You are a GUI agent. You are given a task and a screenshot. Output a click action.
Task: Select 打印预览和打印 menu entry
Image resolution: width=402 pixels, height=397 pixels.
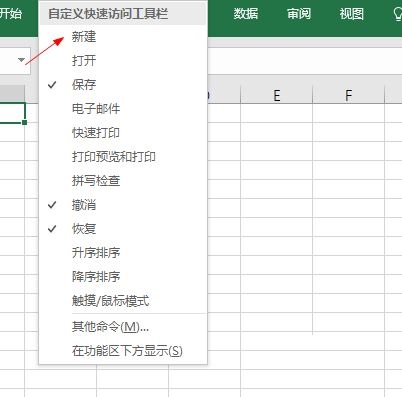tap(123, 157)
